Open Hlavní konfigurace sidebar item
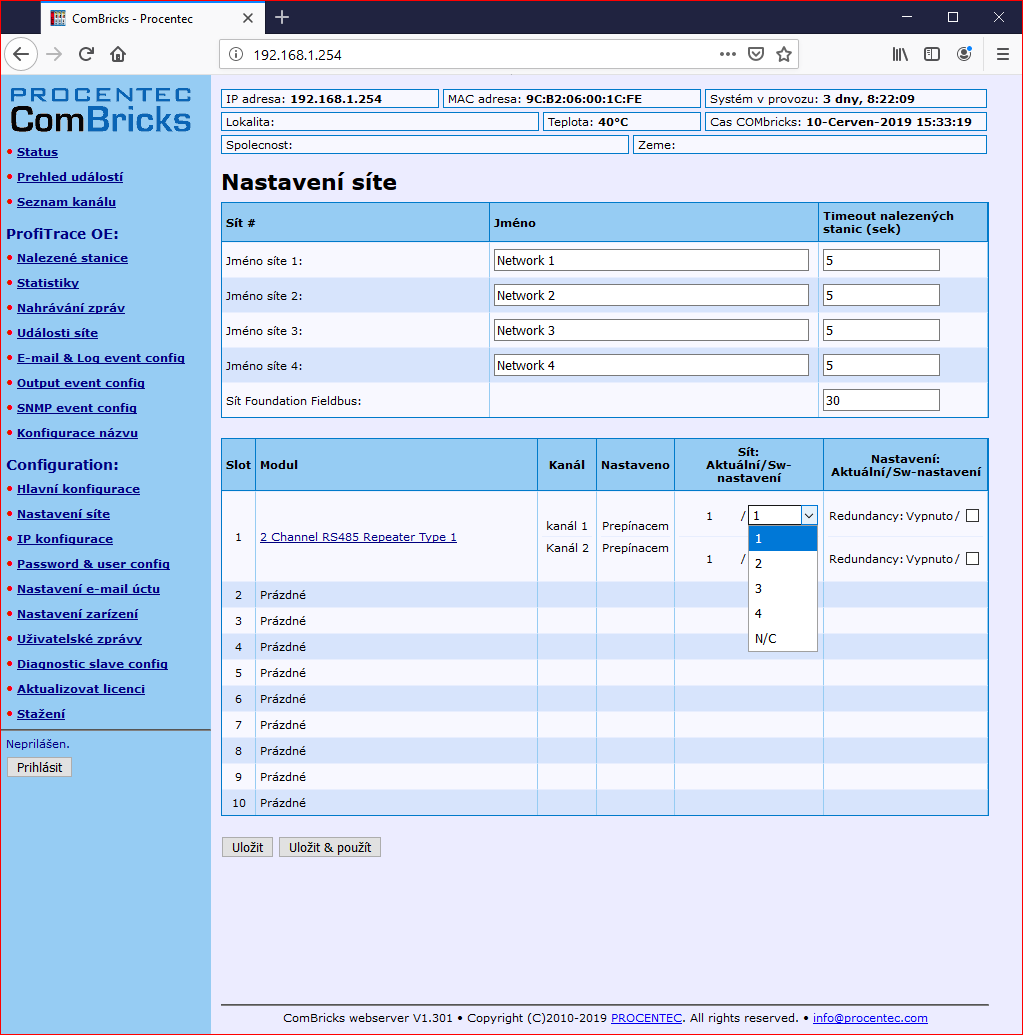1023x1035 pixels. (79, 489)
